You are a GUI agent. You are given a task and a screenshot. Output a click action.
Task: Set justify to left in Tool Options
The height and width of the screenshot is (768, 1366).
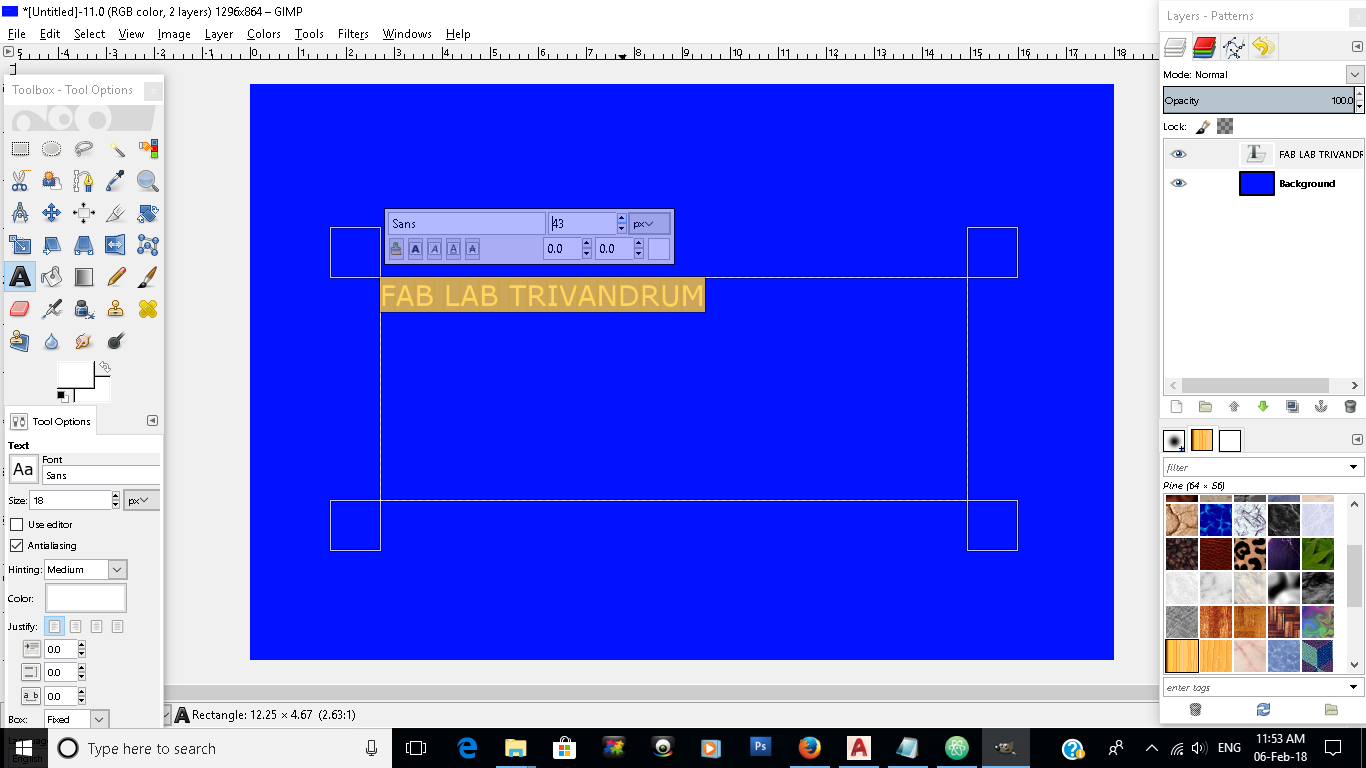pyautogui.click(x=54, y=626)
